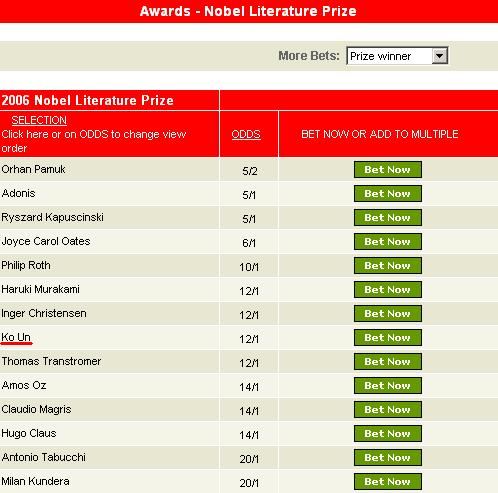Bet Now on Claudio Magris
Screen dimensions: 498x493
point(388,410)
